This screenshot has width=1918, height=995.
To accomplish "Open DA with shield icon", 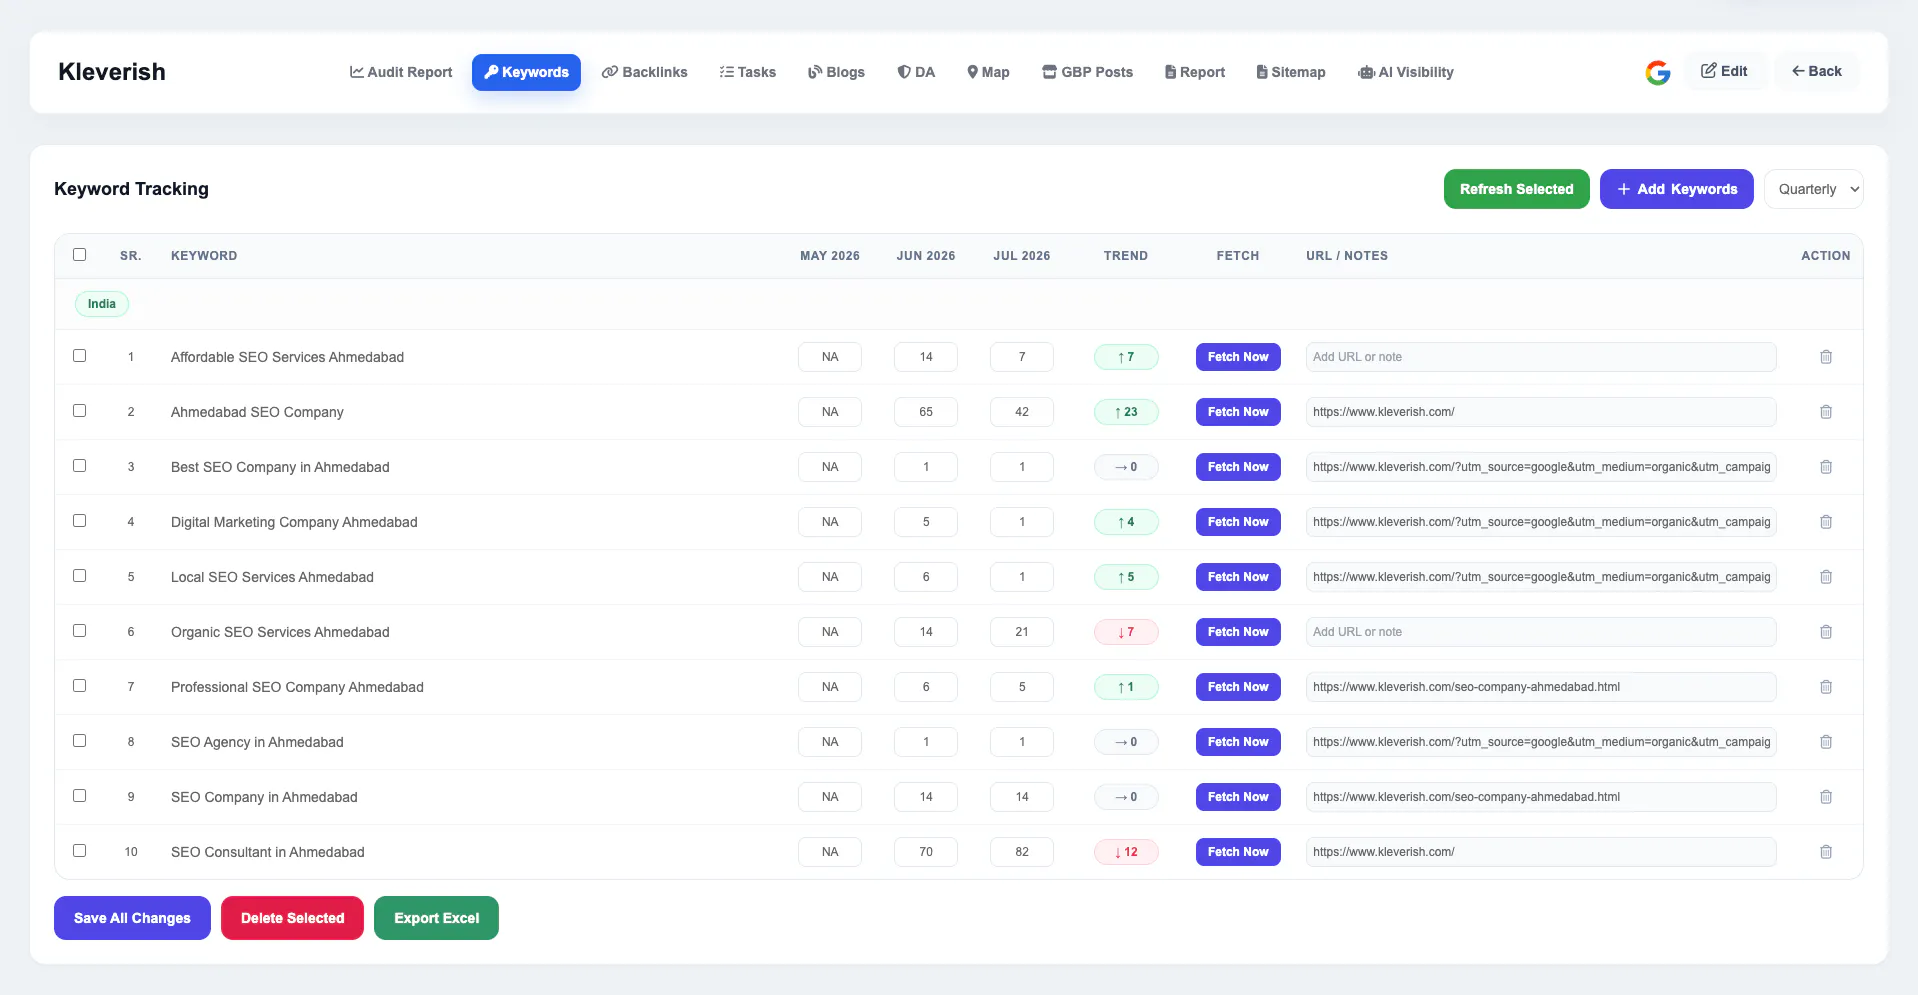I will pyautogui.click(x=916, y=72).
